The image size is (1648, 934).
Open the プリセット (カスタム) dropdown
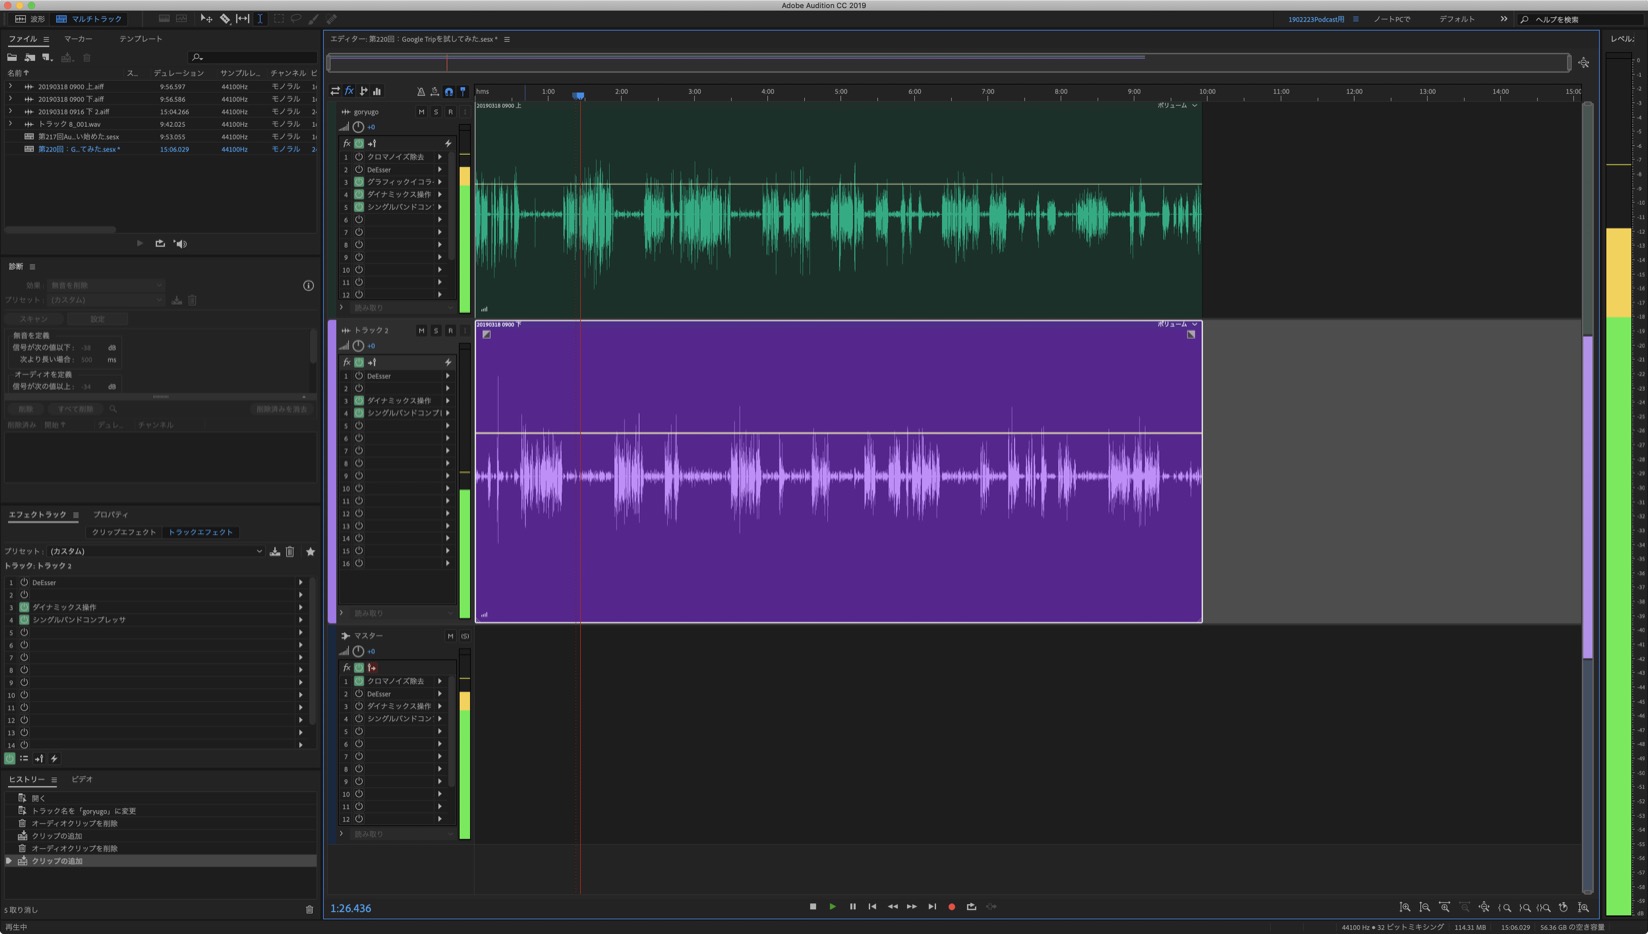(x=155, y=552)
